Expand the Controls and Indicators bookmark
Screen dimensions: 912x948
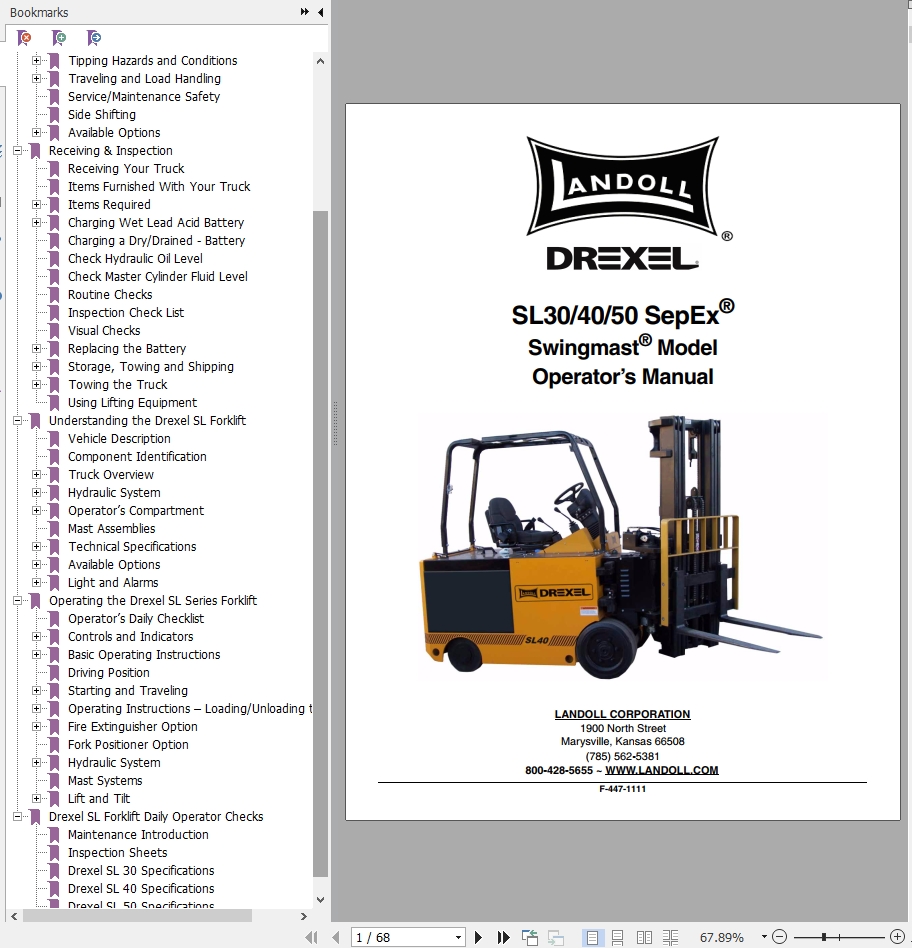[x=36, y=637]
